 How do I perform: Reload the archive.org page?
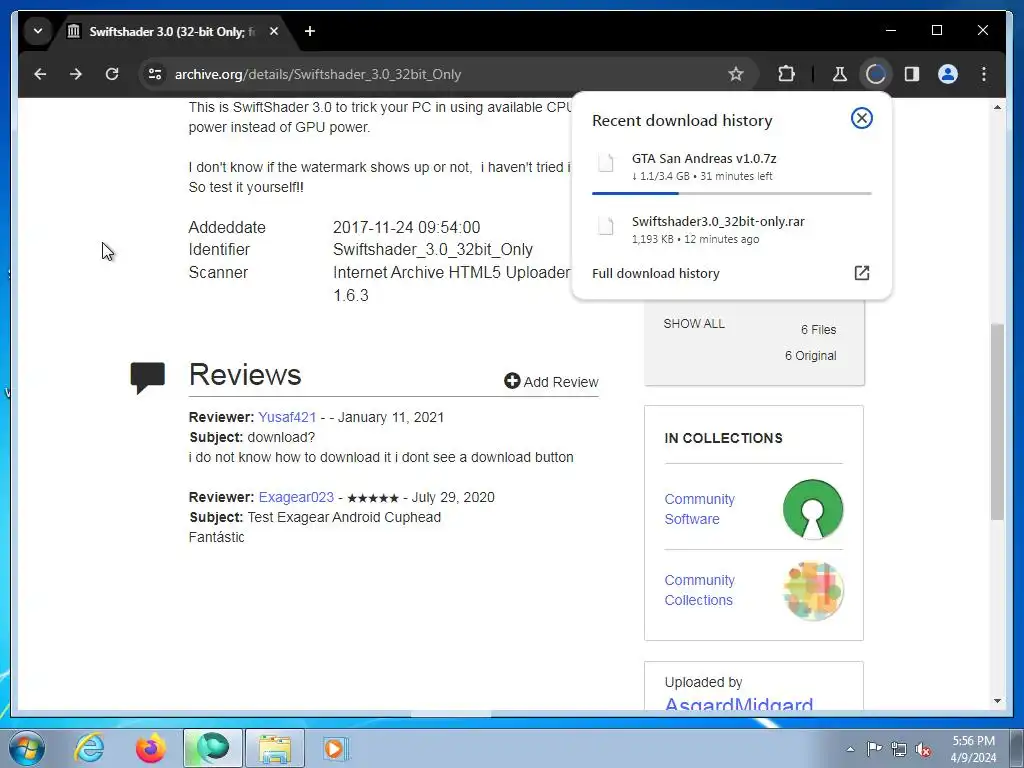(112, 74)
